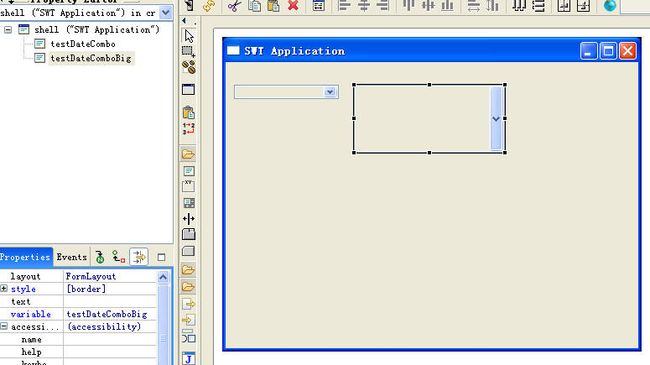Click the help property row
Image resolution: width=650 pixels, height=365 pixels.
[79, 352]
